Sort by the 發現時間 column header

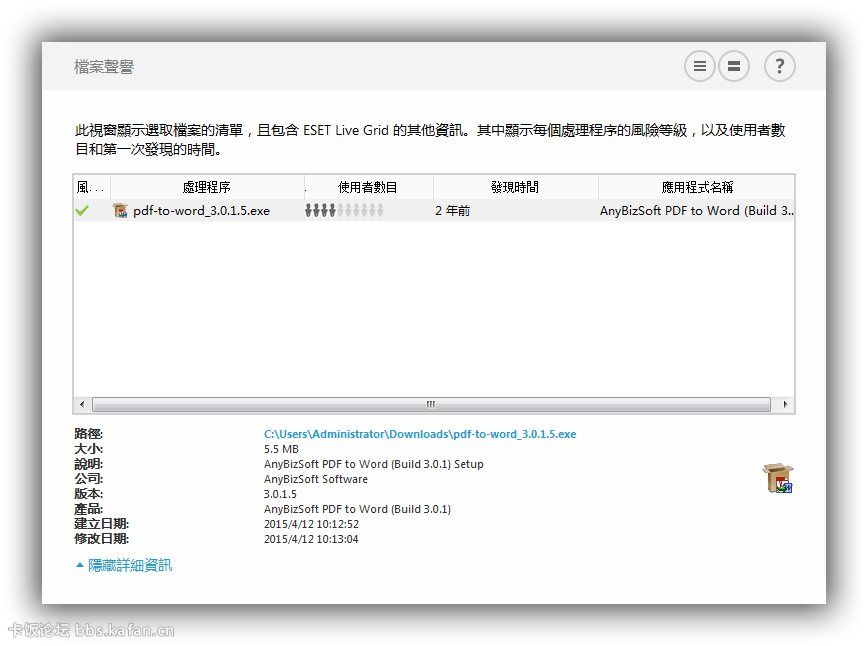(x=515, y=187)
